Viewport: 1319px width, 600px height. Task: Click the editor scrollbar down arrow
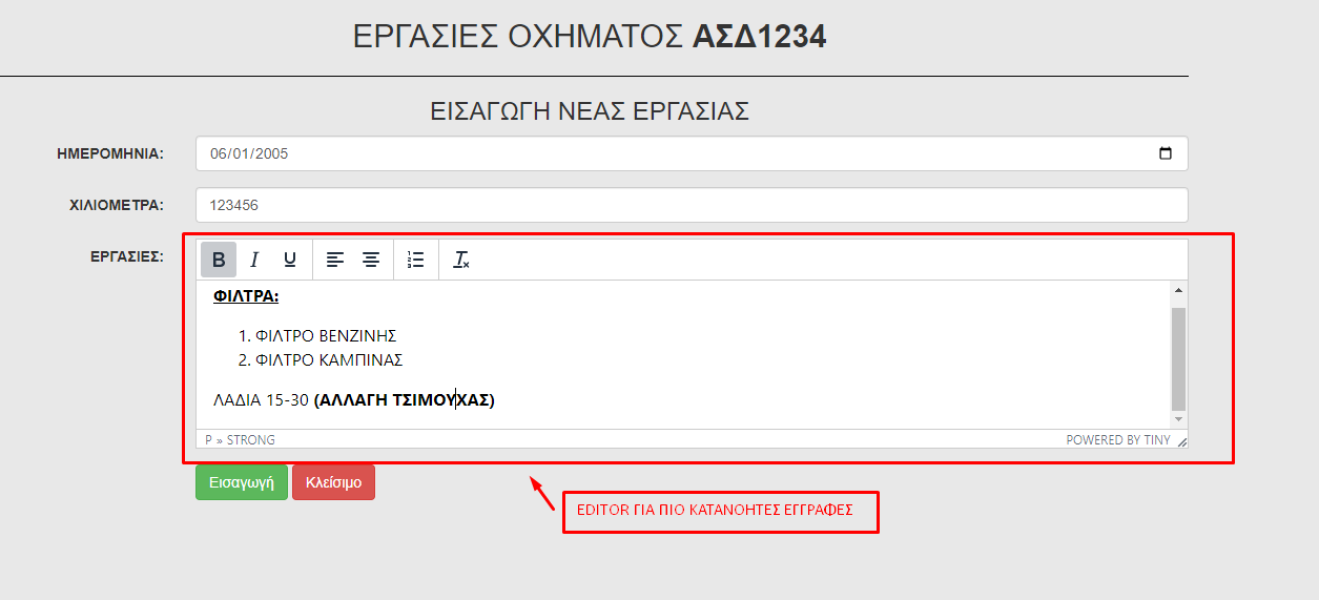click(1178, 419)
